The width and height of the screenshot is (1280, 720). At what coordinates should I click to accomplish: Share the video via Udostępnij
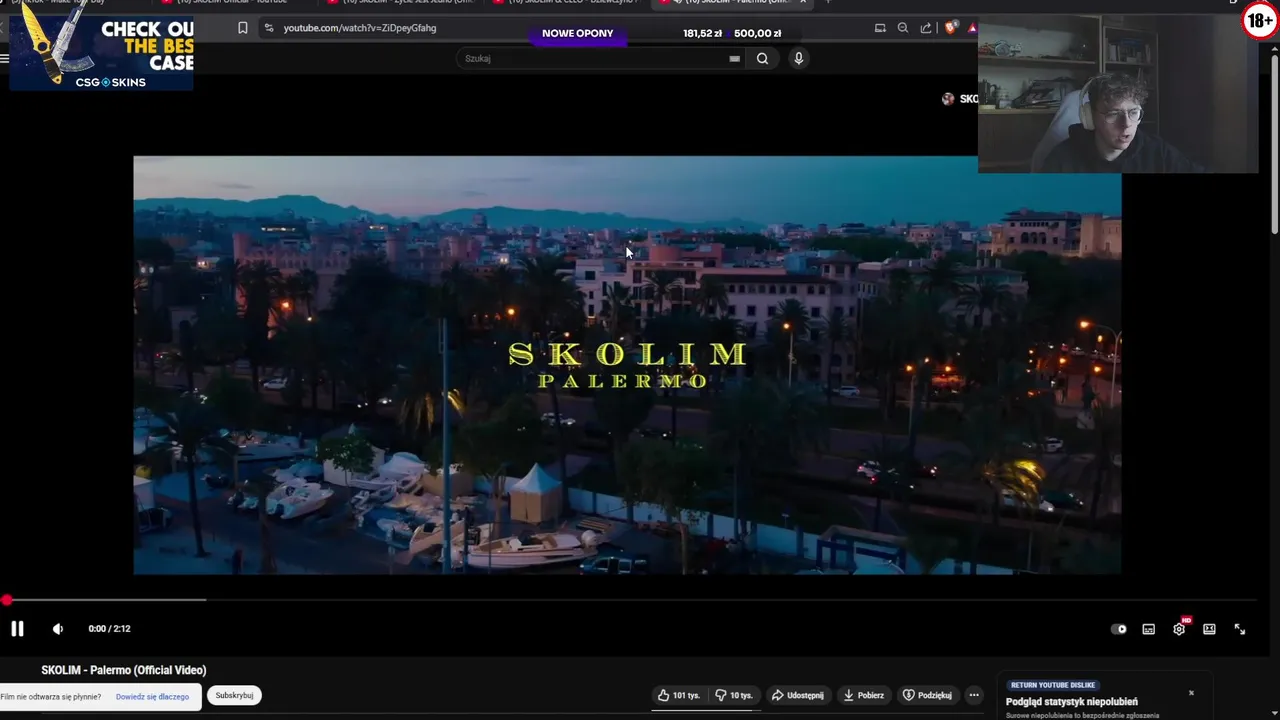pyautogui.click(x=798, y=695)
